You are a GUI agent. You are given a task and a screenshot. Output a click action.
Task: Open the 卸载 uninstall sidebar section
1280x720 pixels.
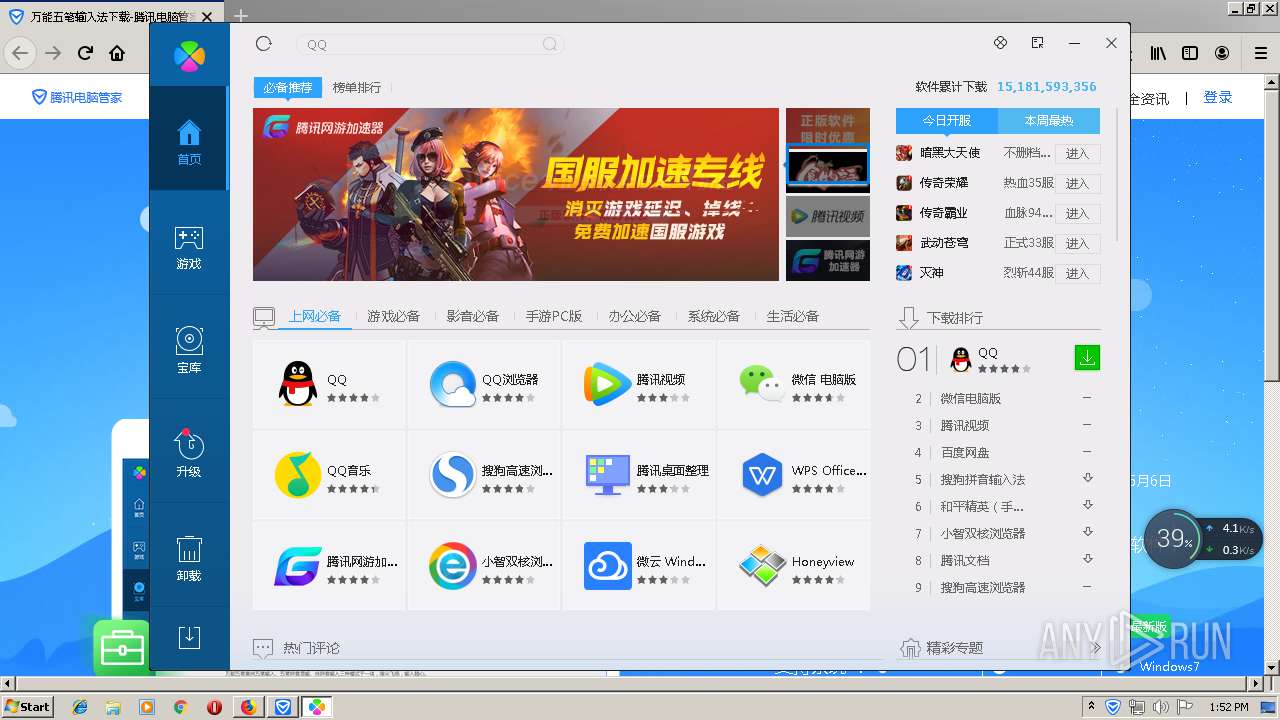point(189,558)
